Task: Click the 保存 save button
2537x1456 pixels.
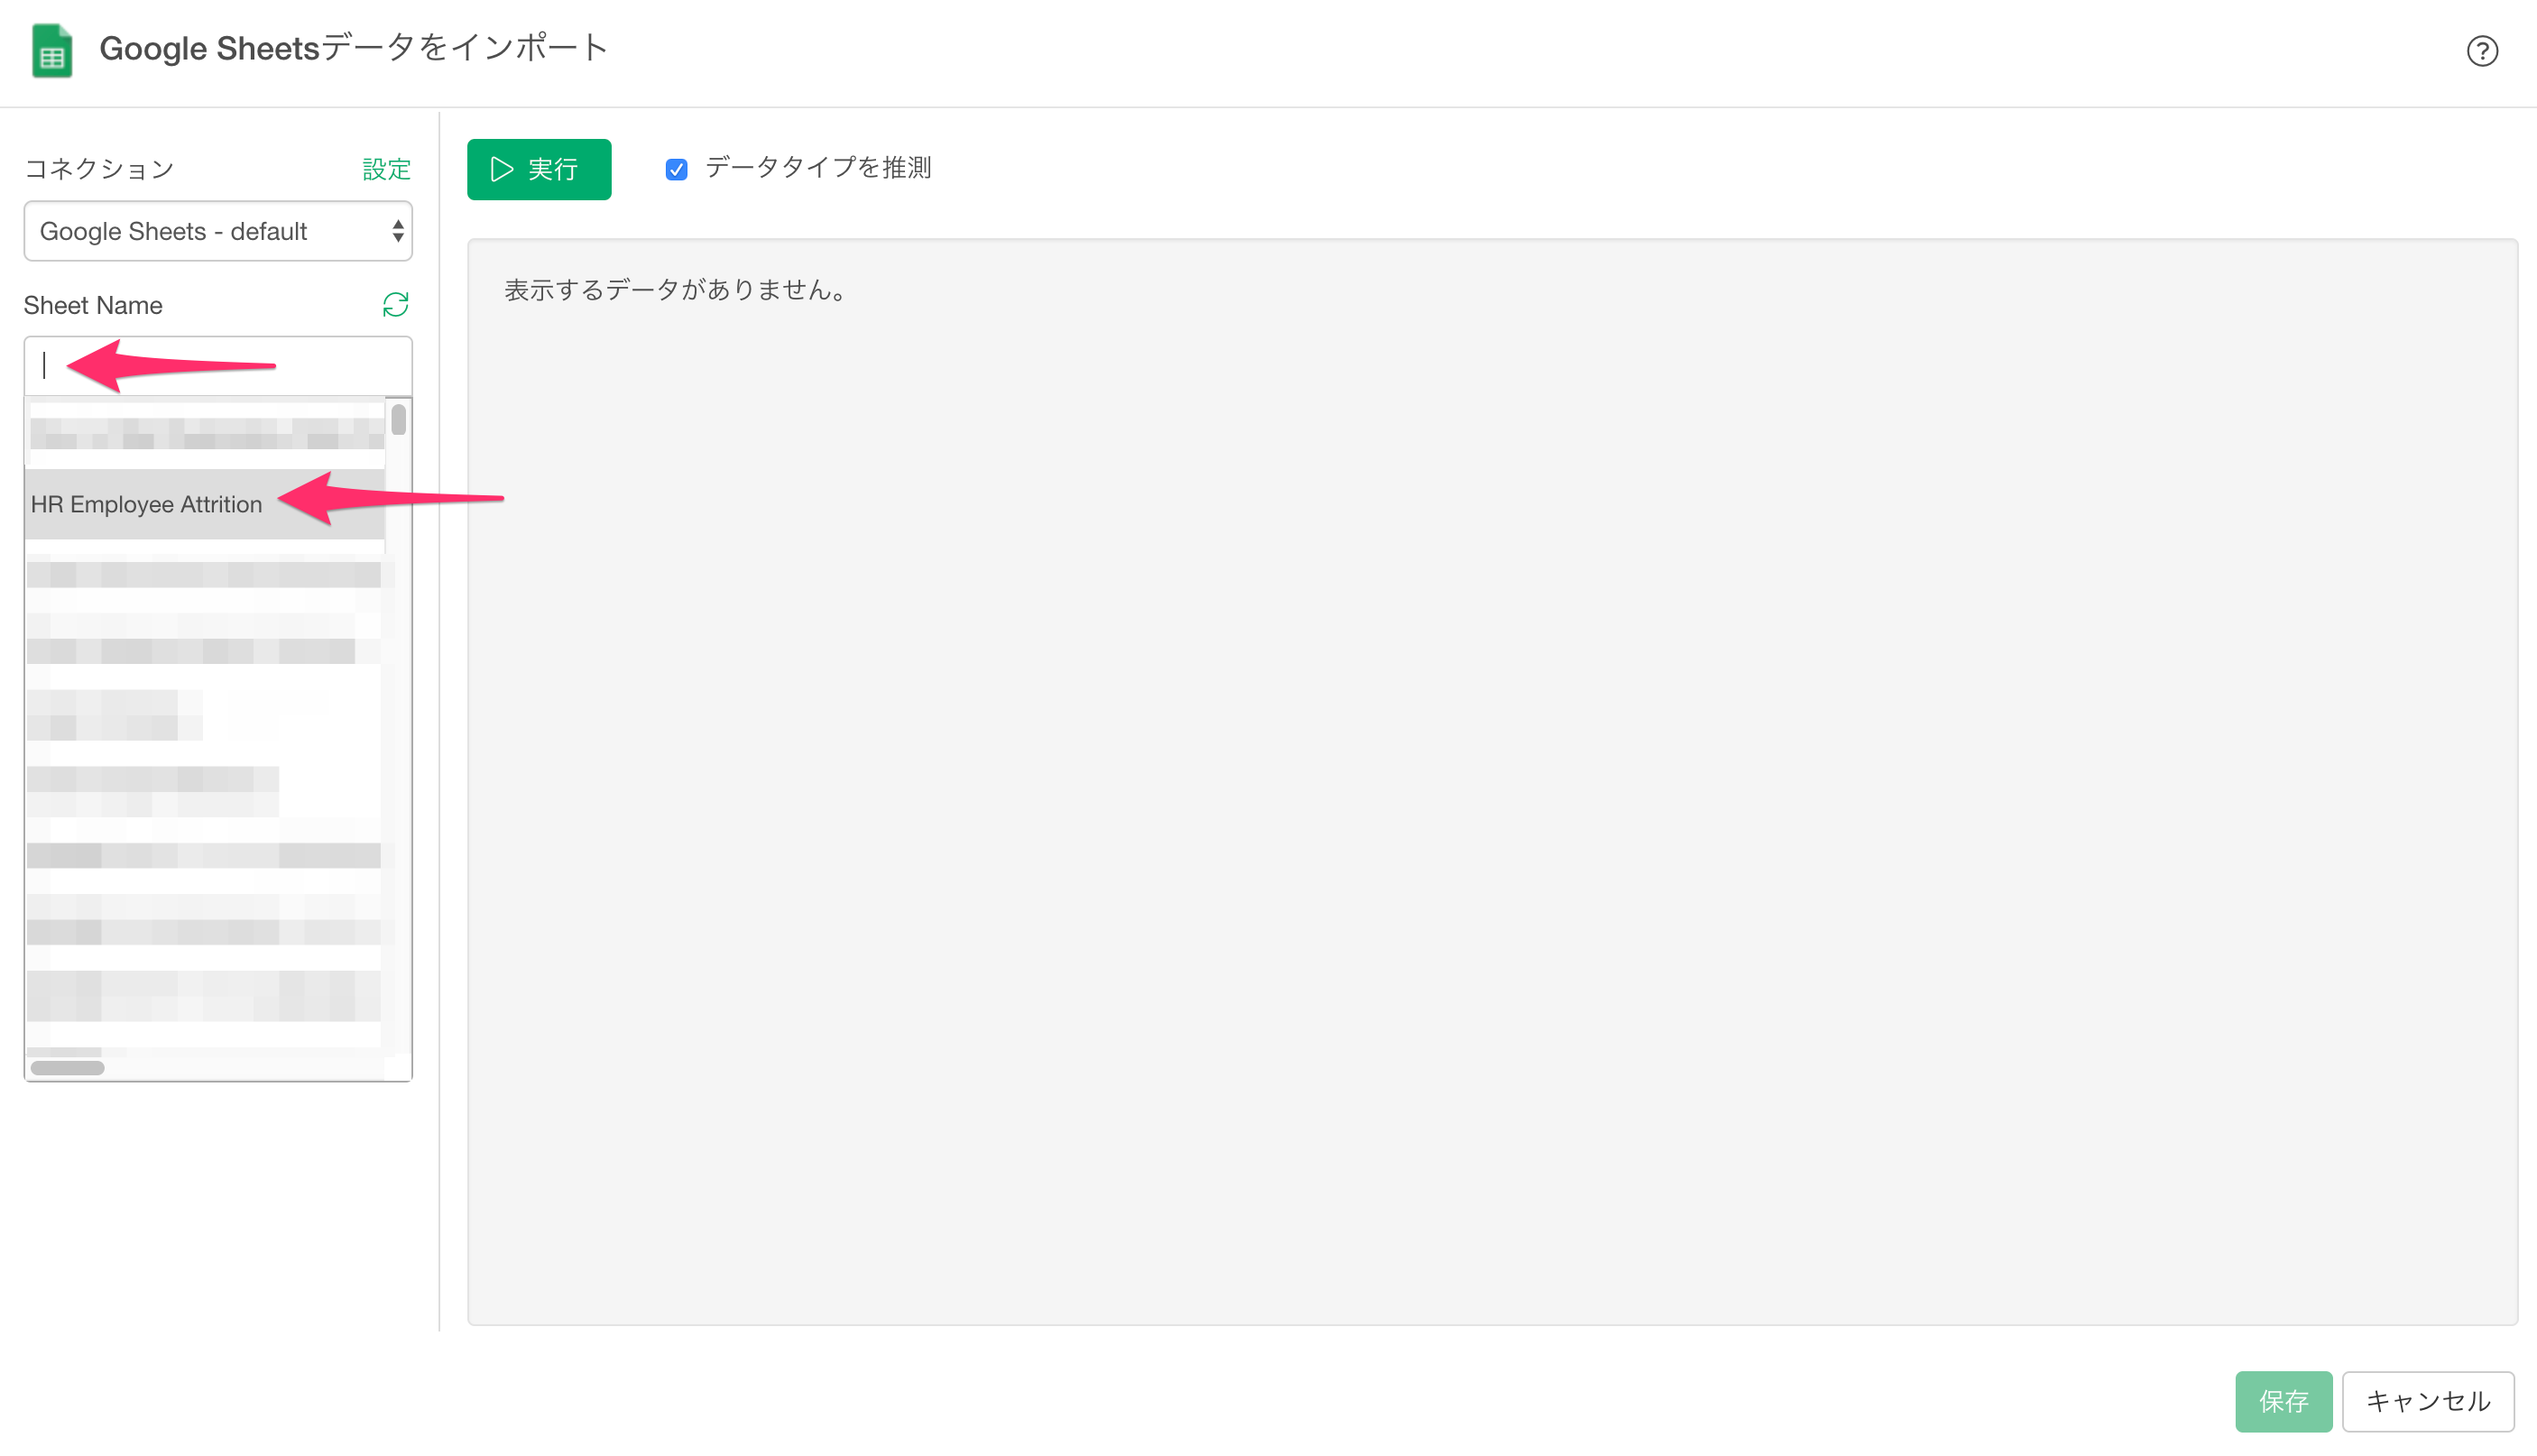Action: pyautogui.click(x=2283, y=1400)
